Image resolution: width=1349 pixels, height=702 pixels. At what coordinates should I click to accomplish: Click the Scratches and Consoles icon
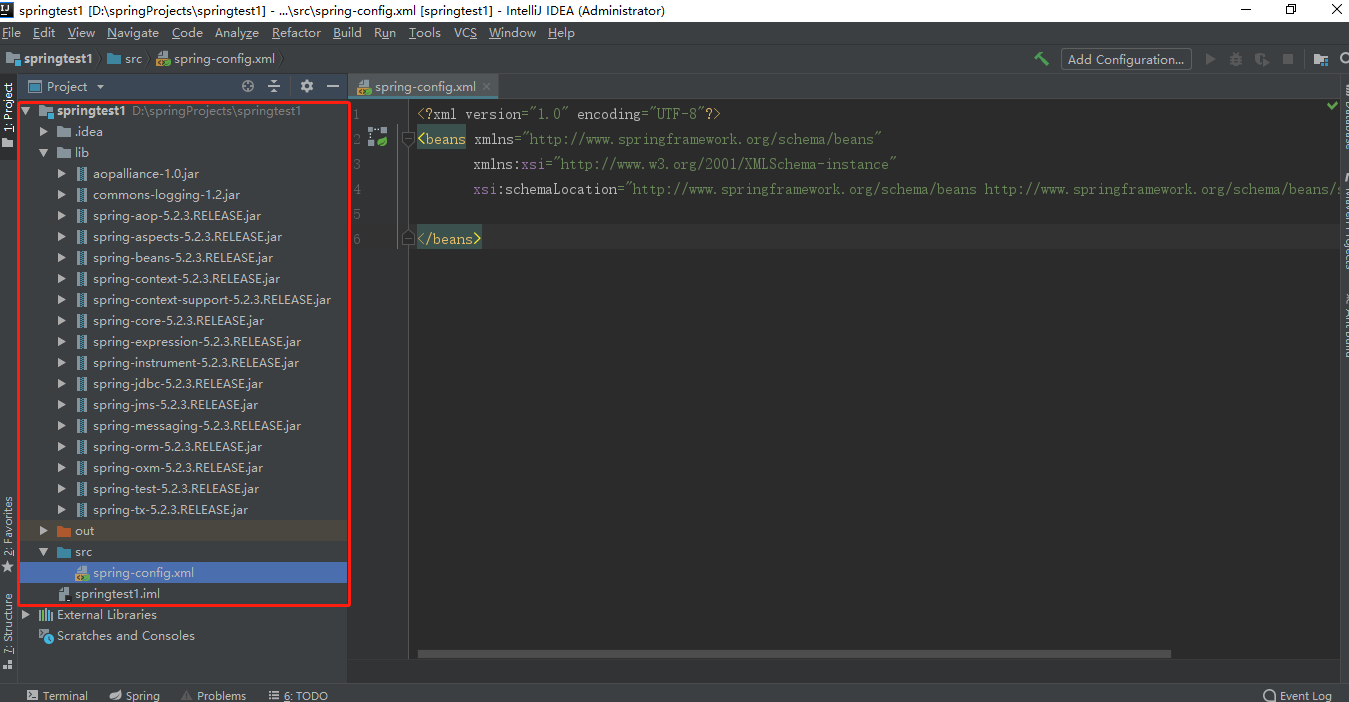click(46, 636)
